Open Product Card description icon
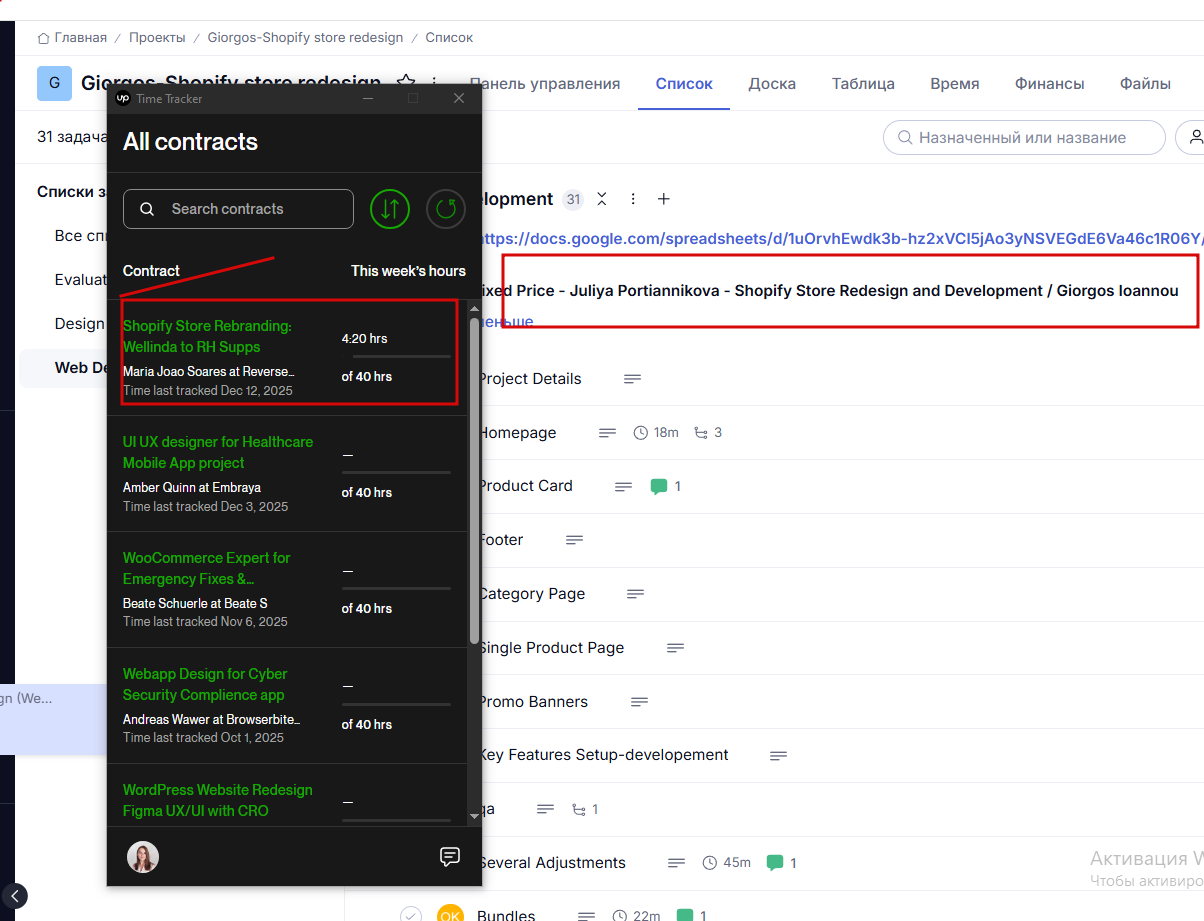This screenshot has width=1204, height=921. [624, 487]
